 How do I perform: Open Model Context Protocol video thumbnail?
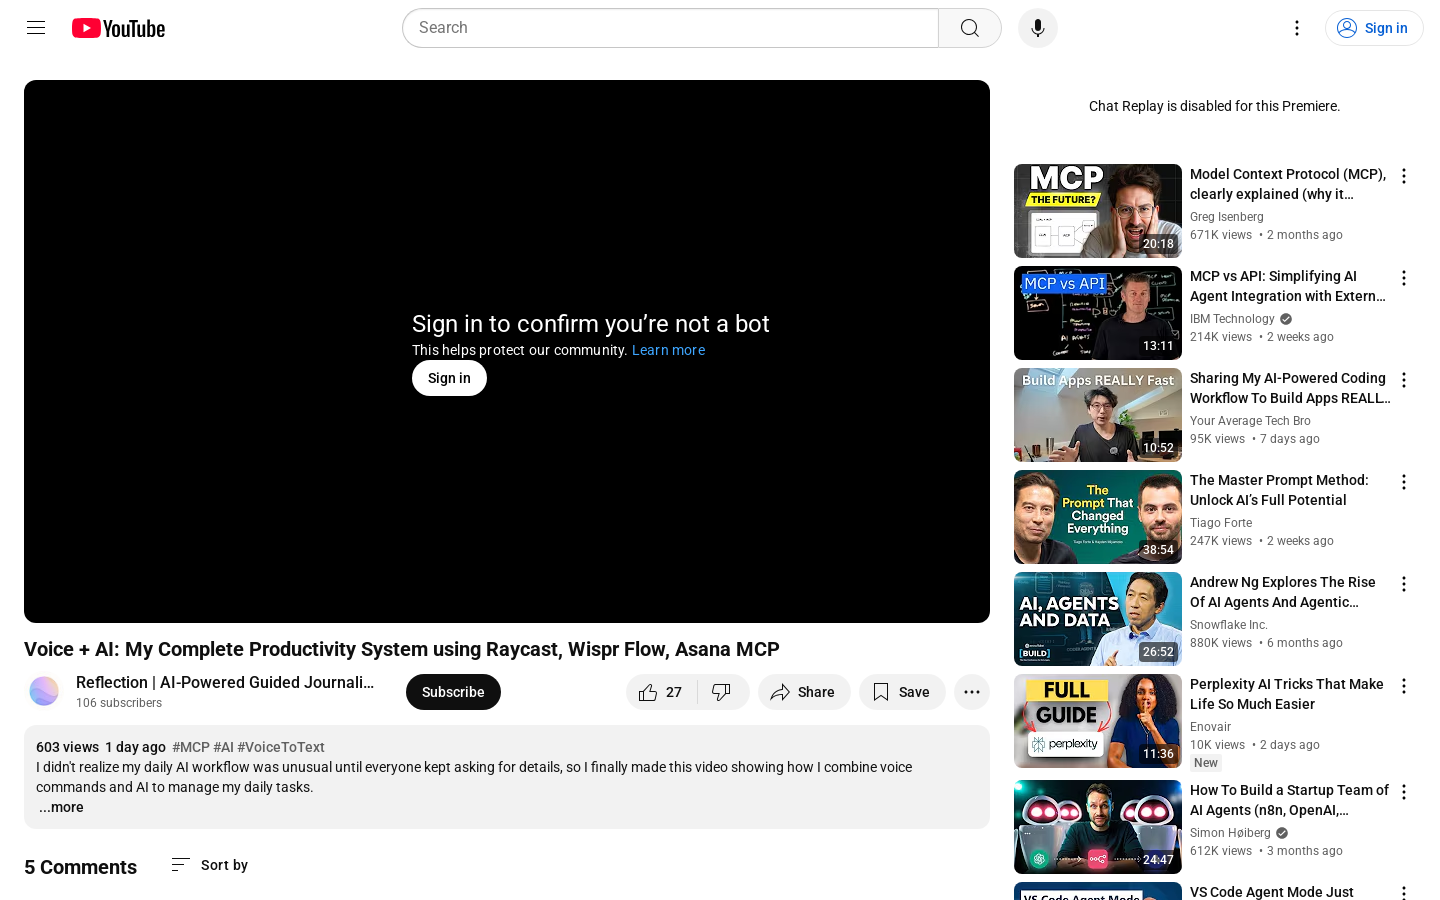coord(1098,211)
